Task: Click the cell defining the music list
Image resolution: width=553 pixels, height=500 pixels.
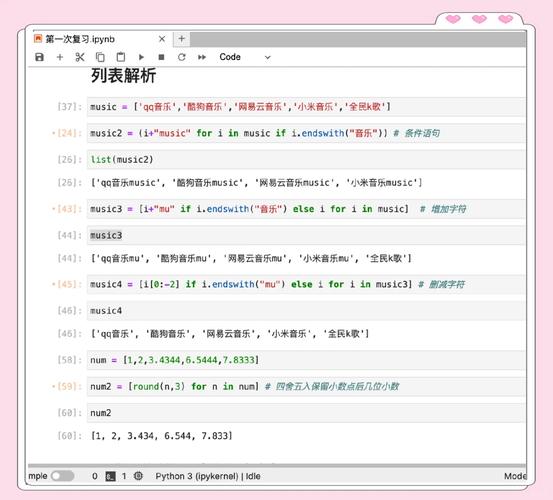Action: point(306,107)
